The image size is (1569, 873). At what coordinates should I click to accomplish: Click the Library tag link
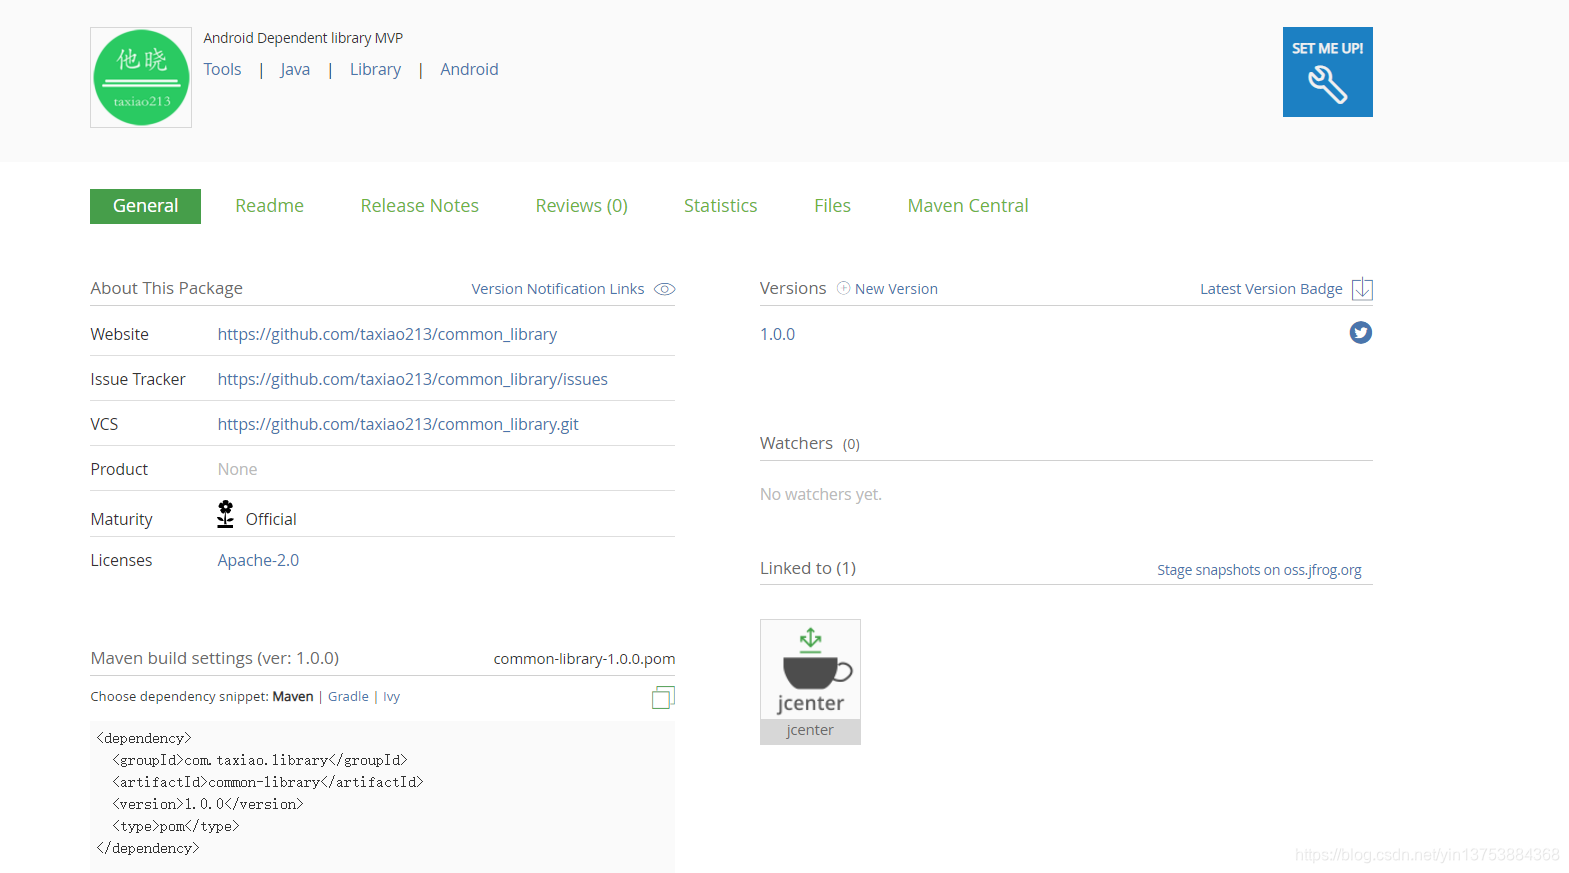point(375,69)
